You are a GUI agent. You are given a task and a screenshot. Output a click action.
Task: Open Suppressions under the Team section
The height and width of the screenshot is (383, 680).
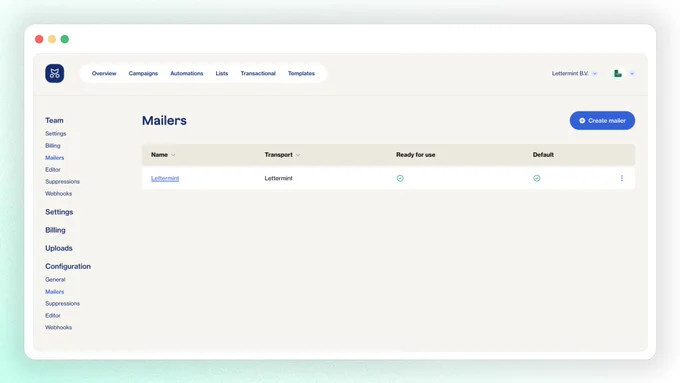pos(62,182)
